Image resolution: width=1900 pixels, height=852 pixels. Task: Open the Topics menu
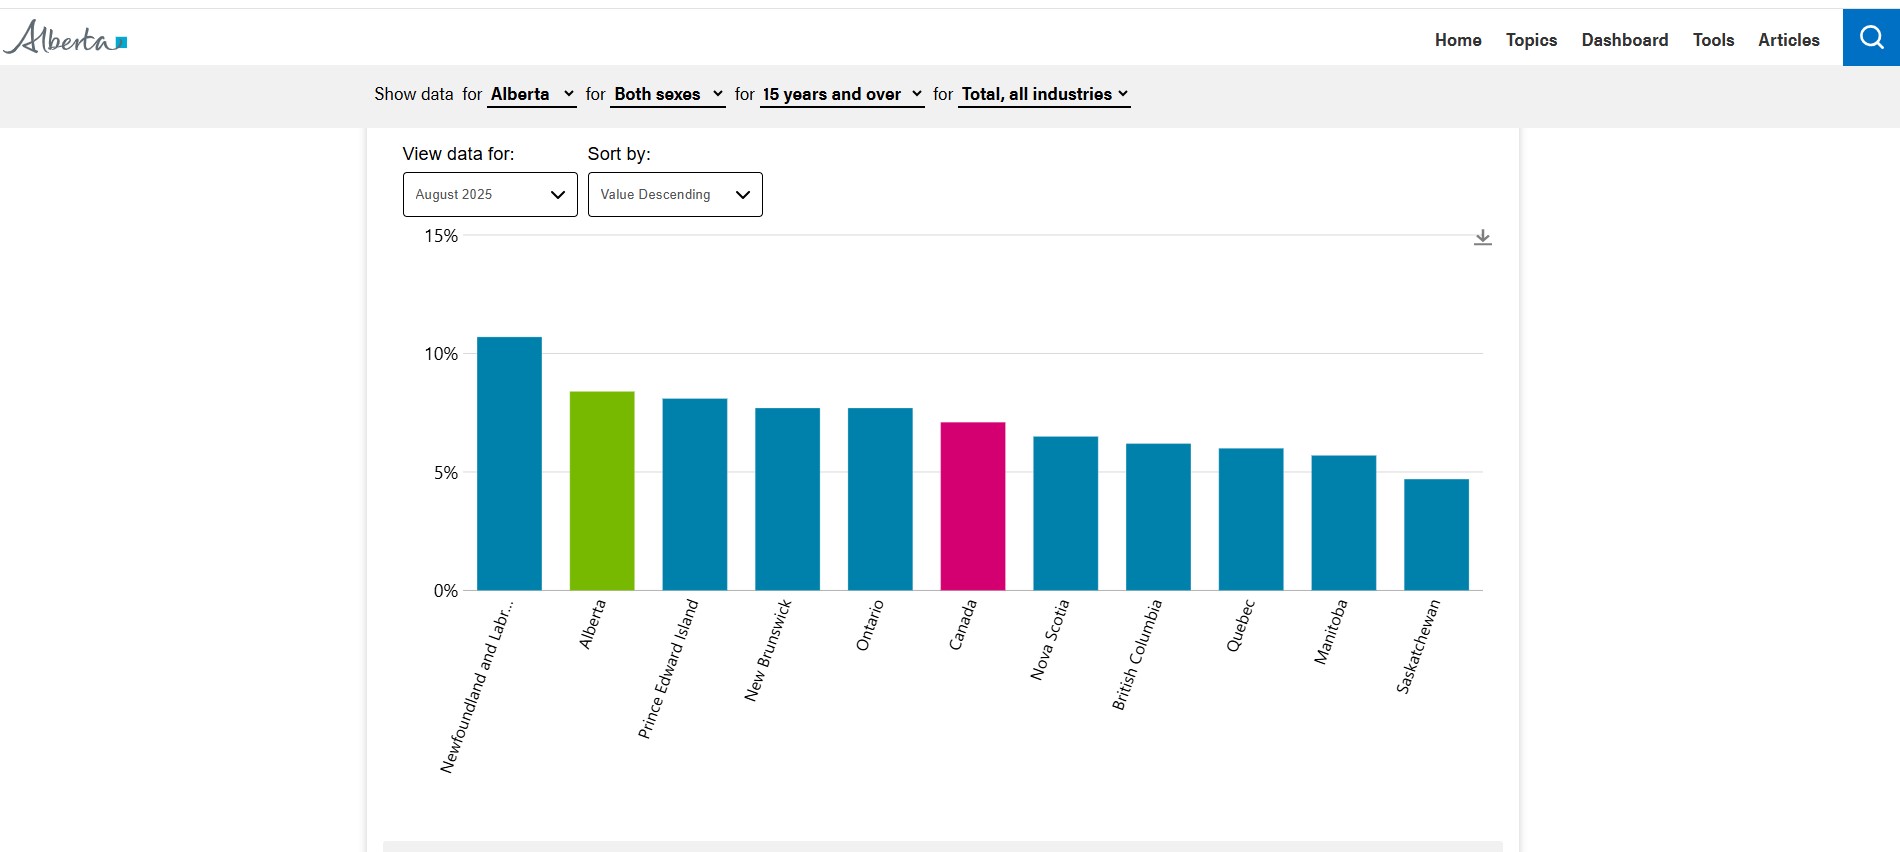[1531, 40]
